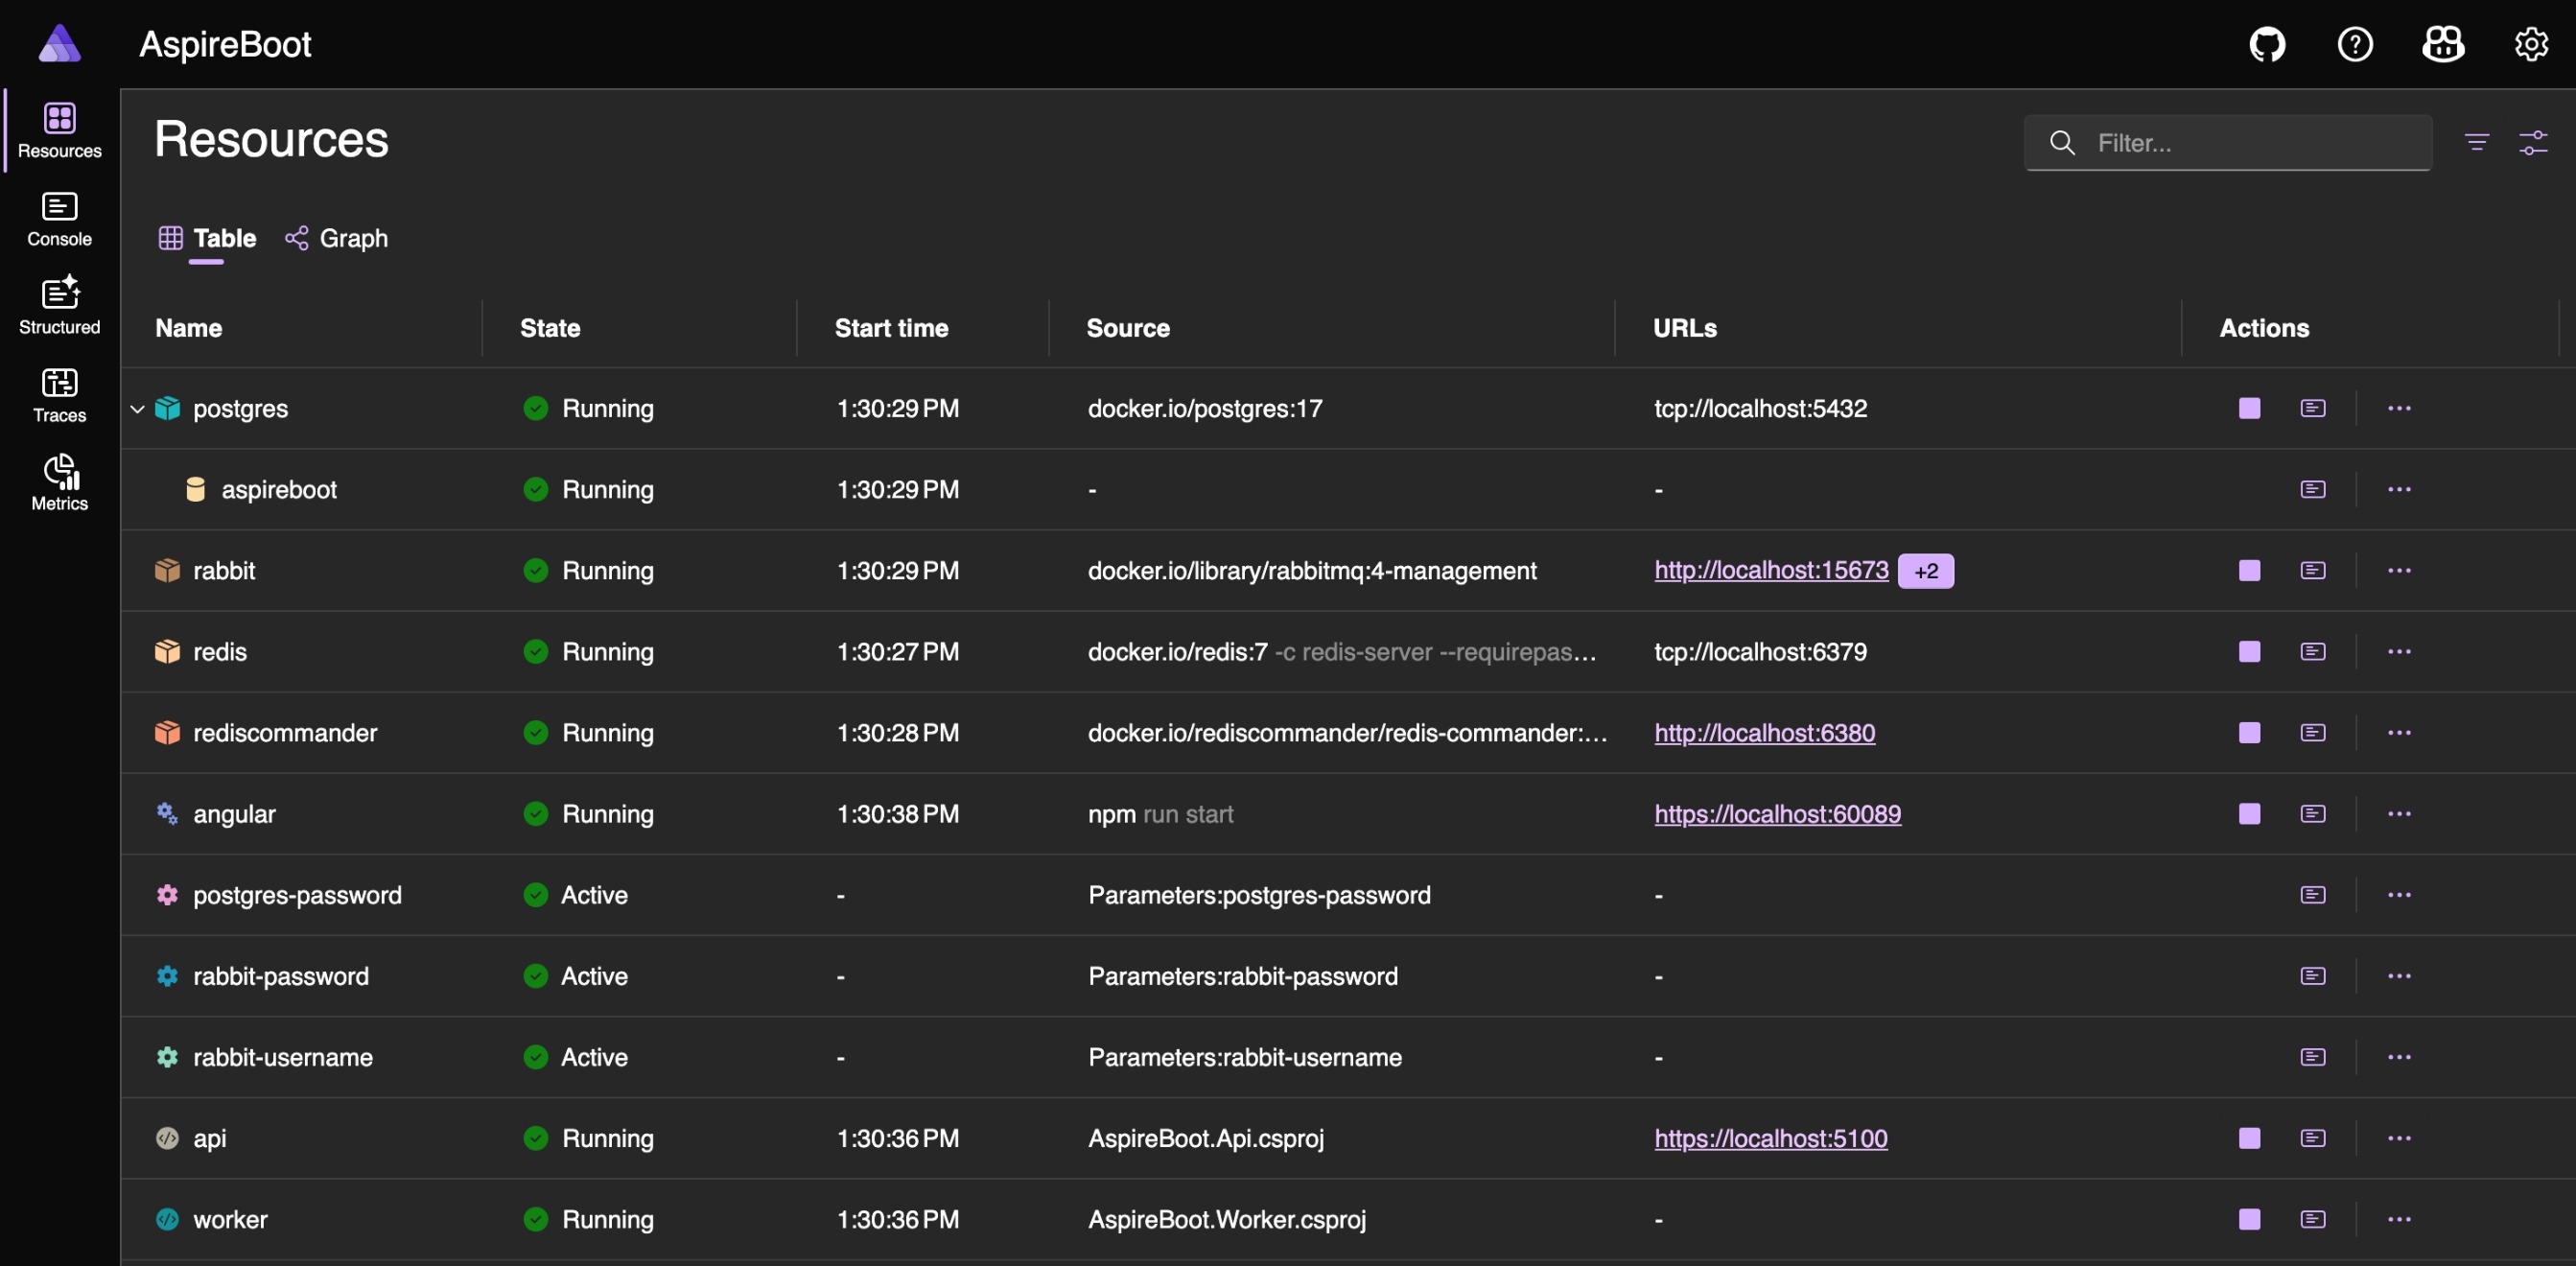
Task: Open the help question mark icon
Action: [x=2355, y=44]
